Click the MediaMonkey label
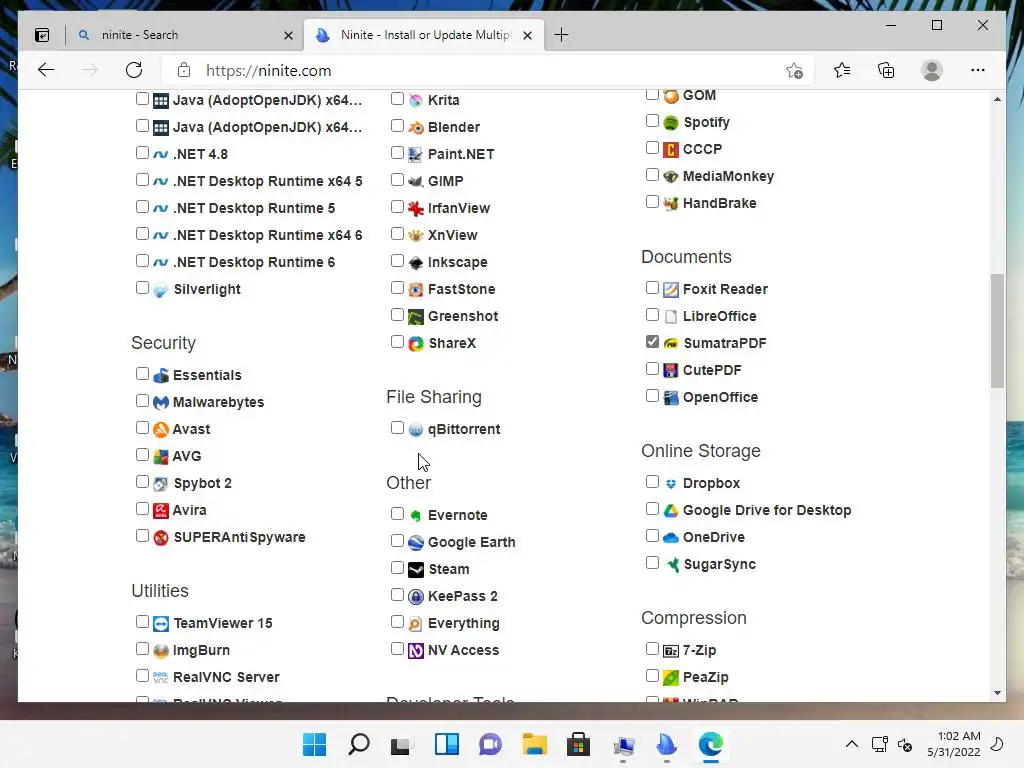This screenshot has width=1024, height=768. tap(728, 176)
